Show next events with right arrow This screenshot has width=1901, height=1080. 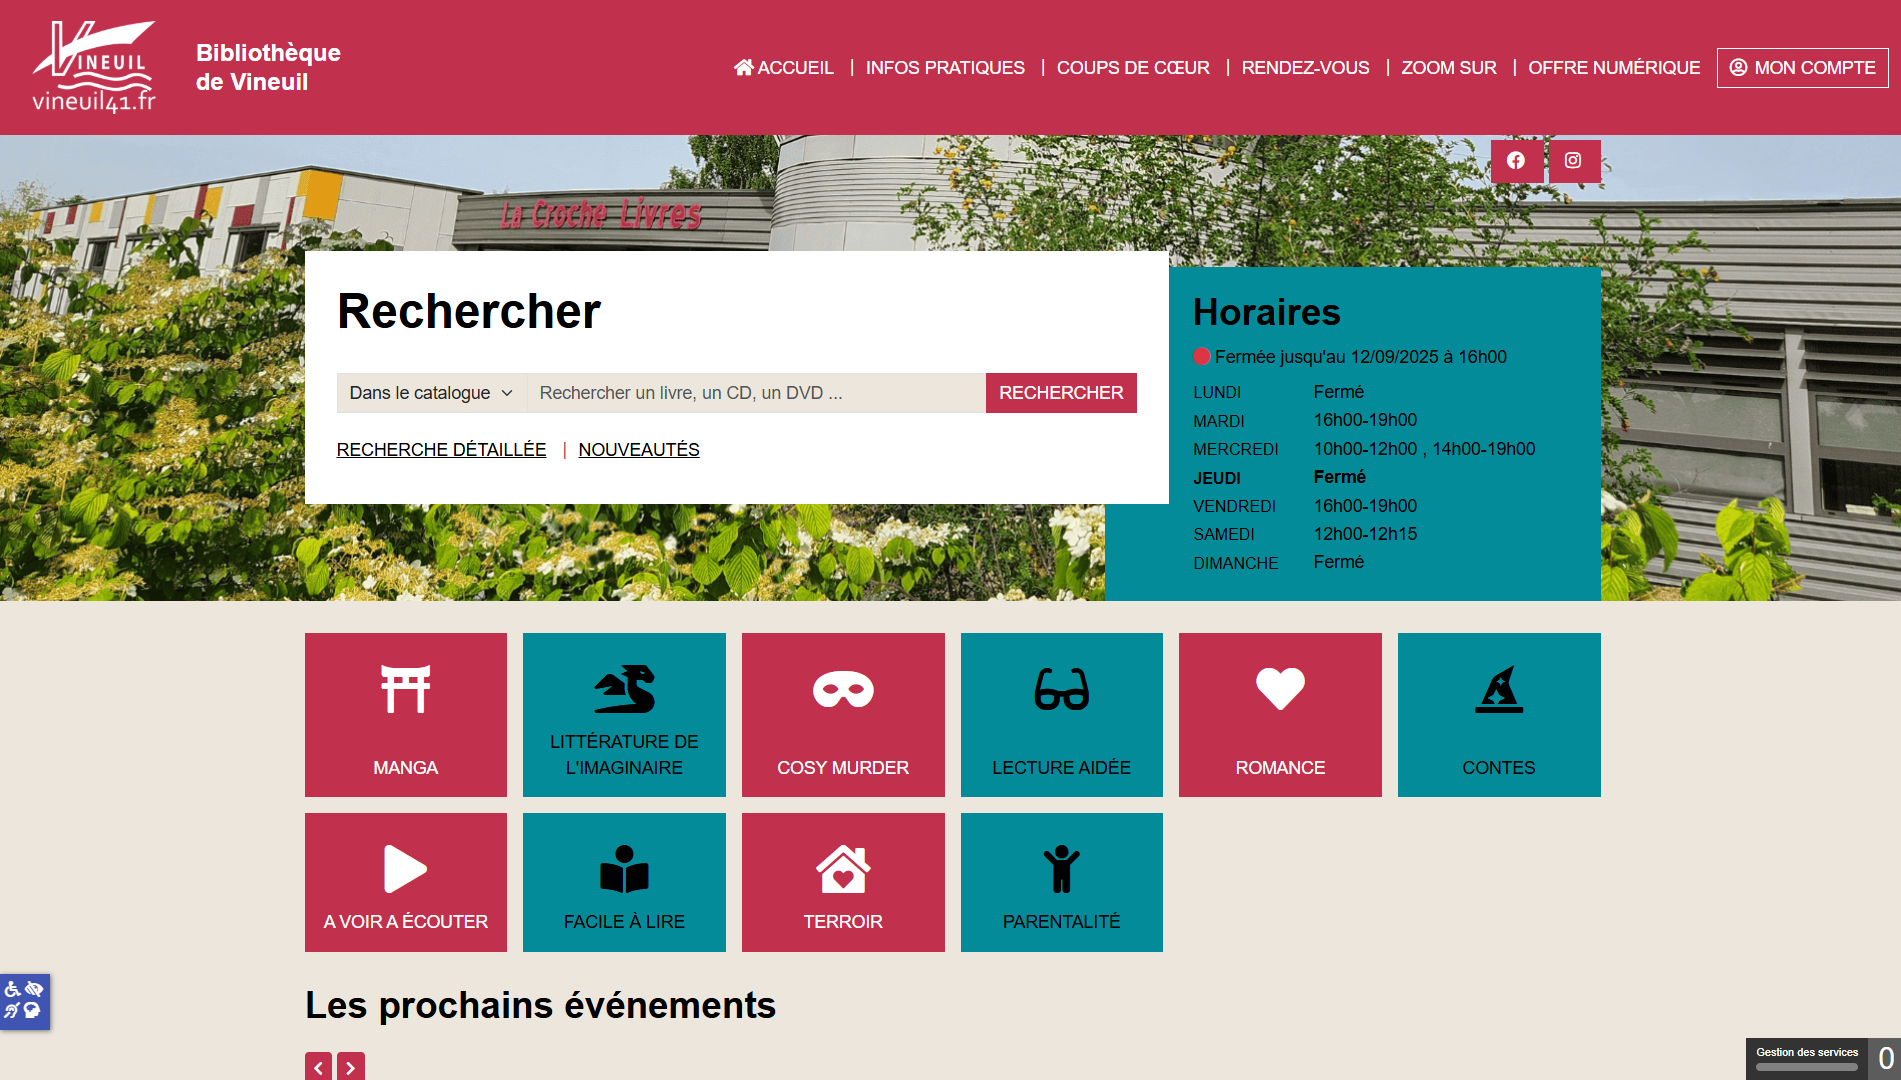pos(350,1067)
